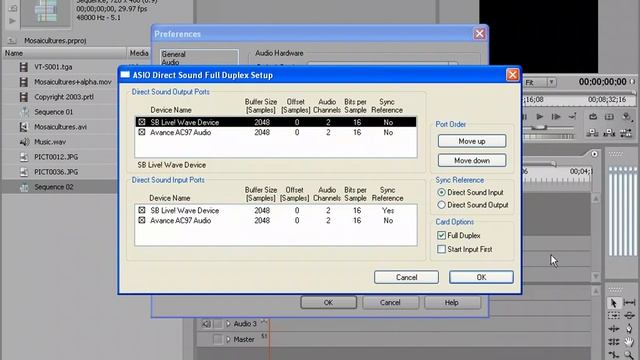The width and height of the screenshot is (640, 360).
Task: Click the Media column header
Action: point(139,53)
